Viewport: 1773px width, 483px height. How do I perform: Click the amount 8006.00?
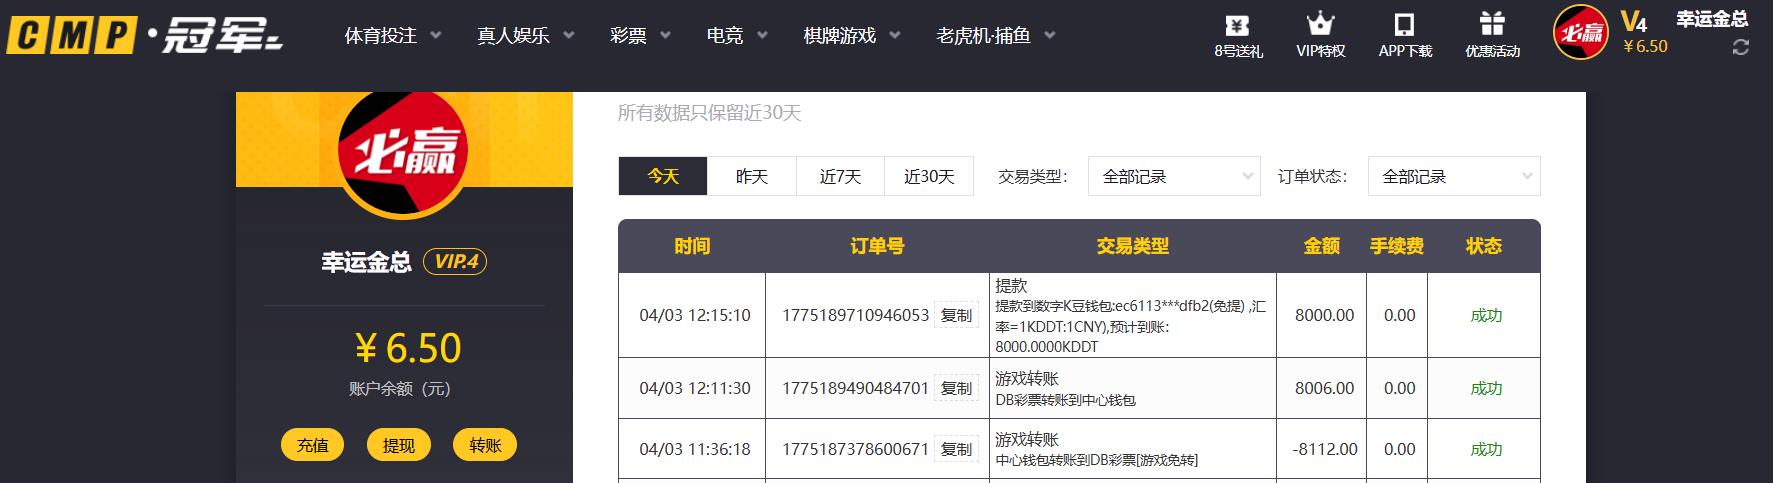tap(1324, 388)
